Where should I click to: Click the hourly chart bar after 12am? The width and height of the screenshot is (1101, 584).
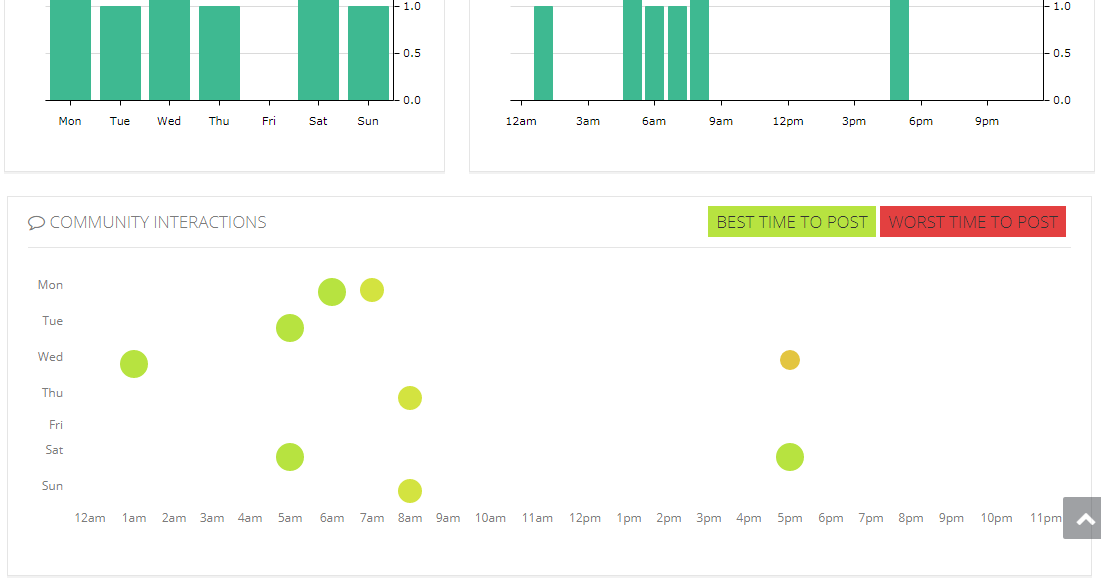coord(543,54)
